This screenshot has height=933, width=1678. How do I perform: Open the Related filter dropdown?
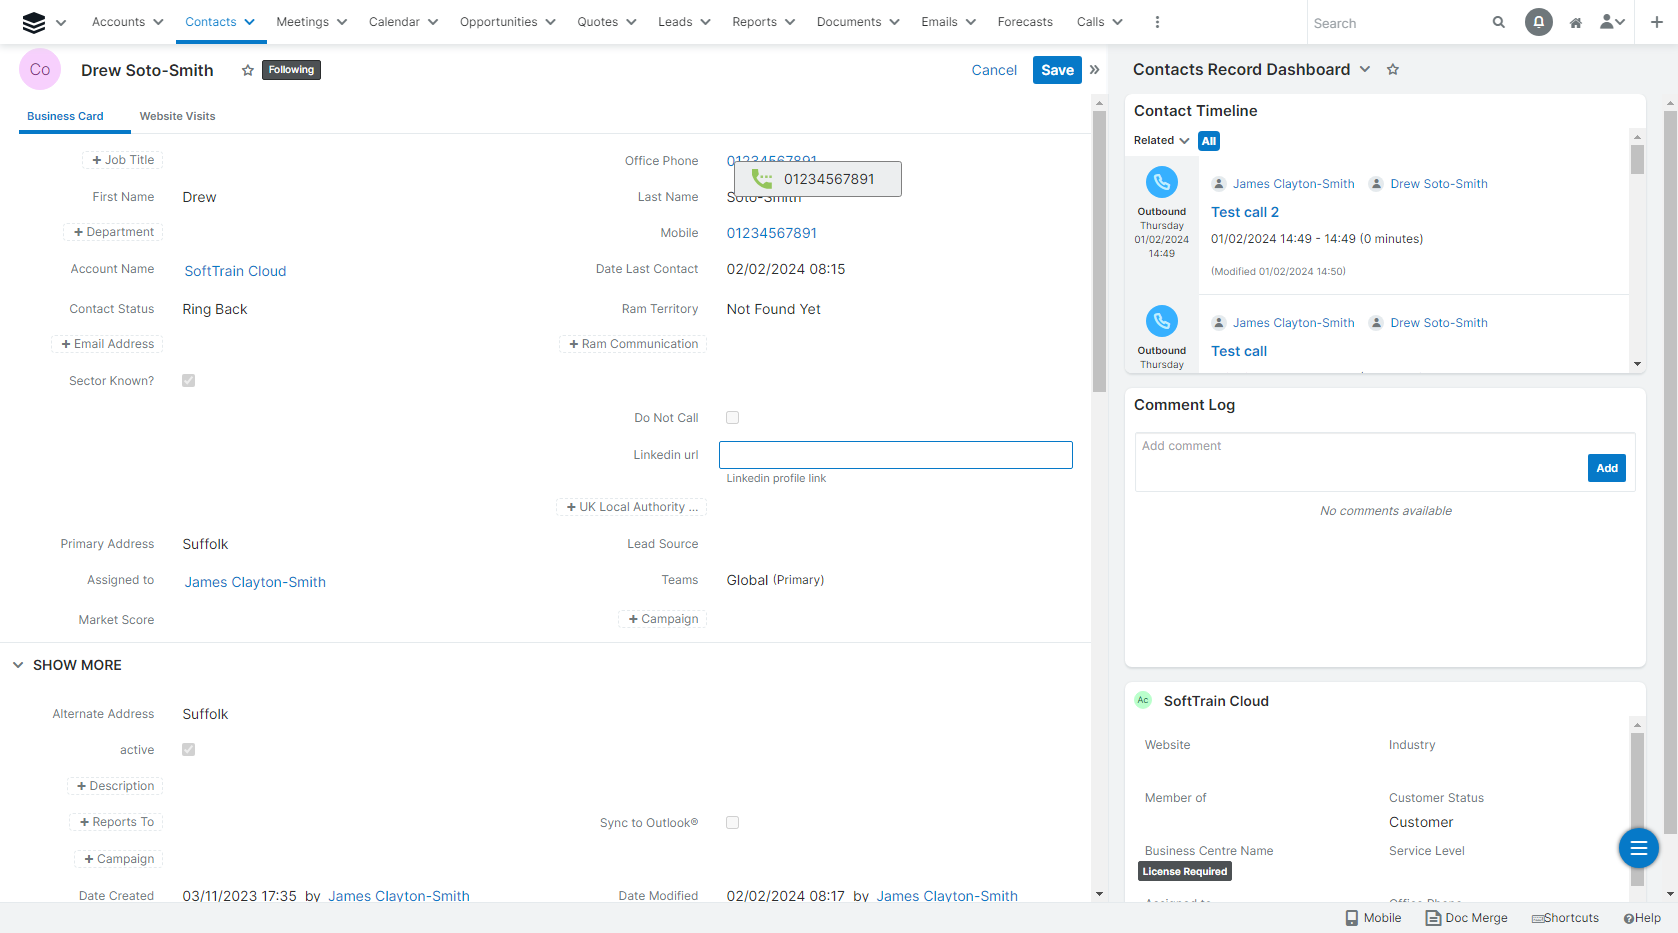[1161, 141]
